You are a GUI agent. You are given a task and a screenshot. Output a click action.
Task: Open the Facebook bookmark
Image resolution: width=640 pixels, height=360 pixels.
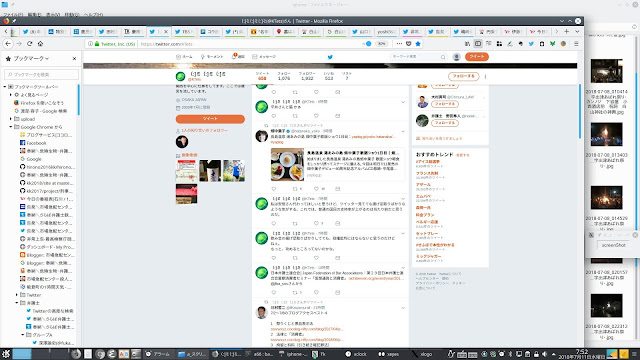(33, 143)
